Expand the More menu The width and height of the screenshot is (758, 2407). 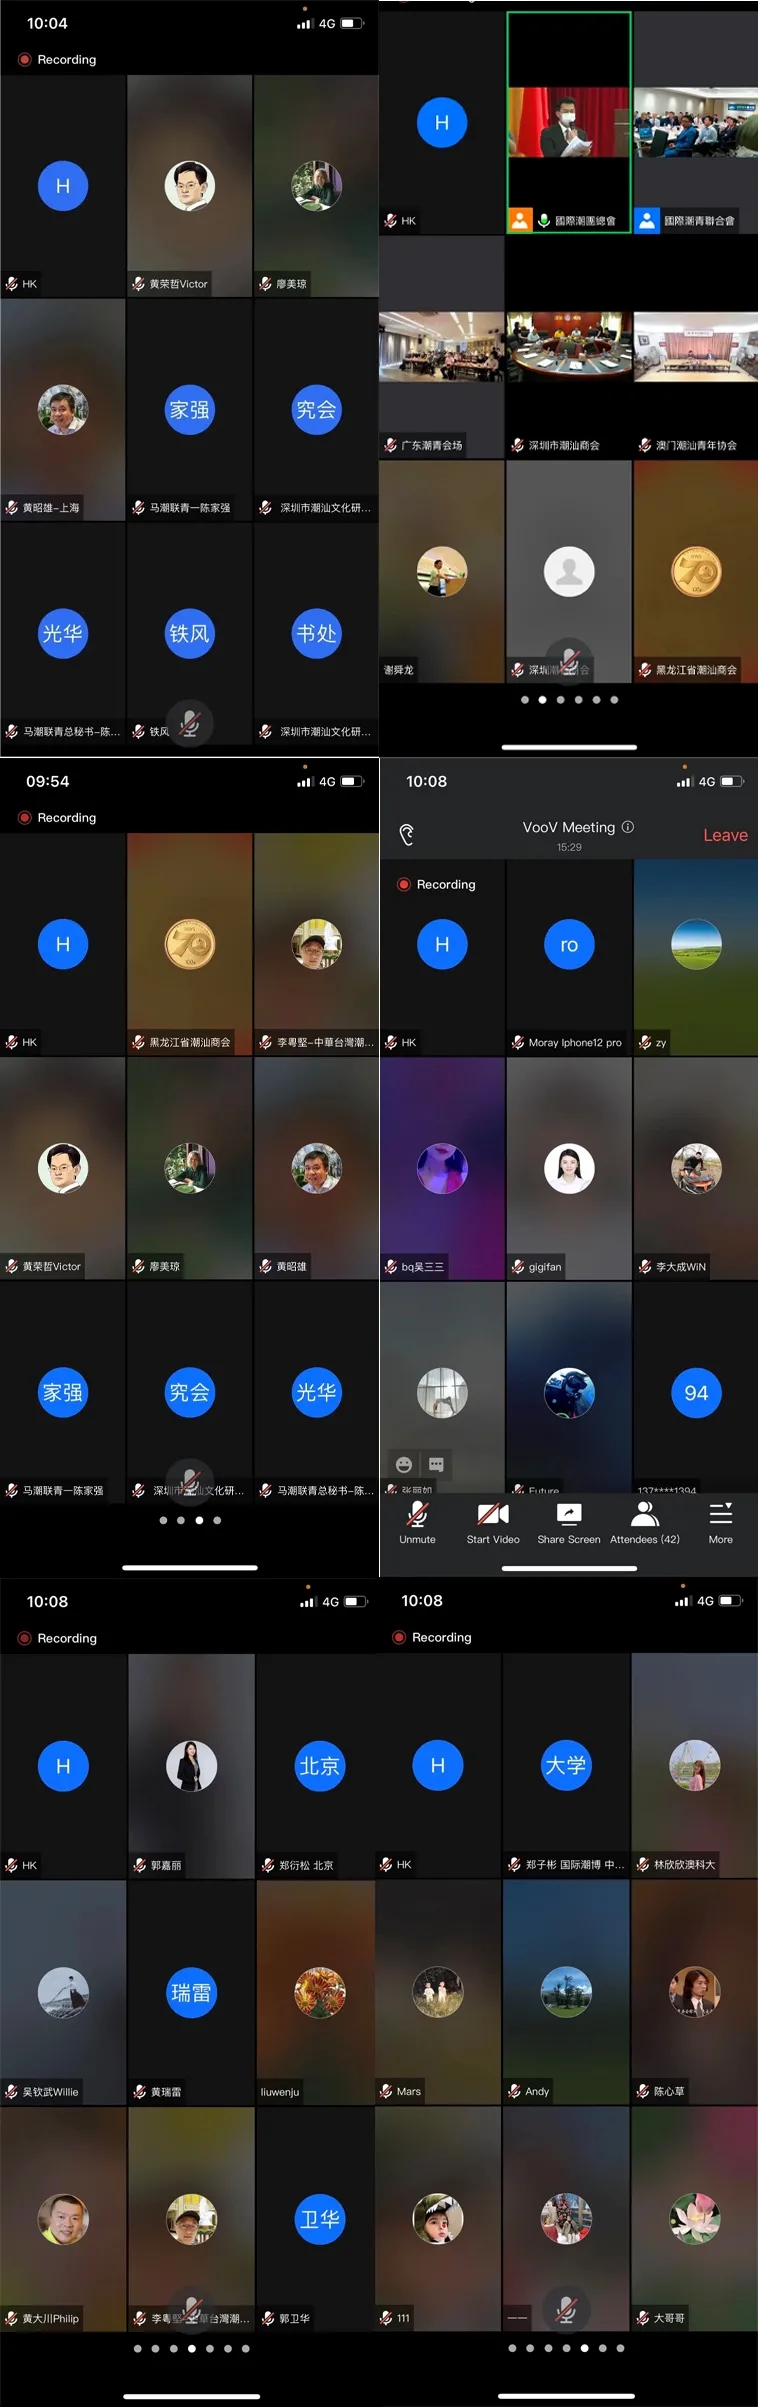[x=720, y=1522]
